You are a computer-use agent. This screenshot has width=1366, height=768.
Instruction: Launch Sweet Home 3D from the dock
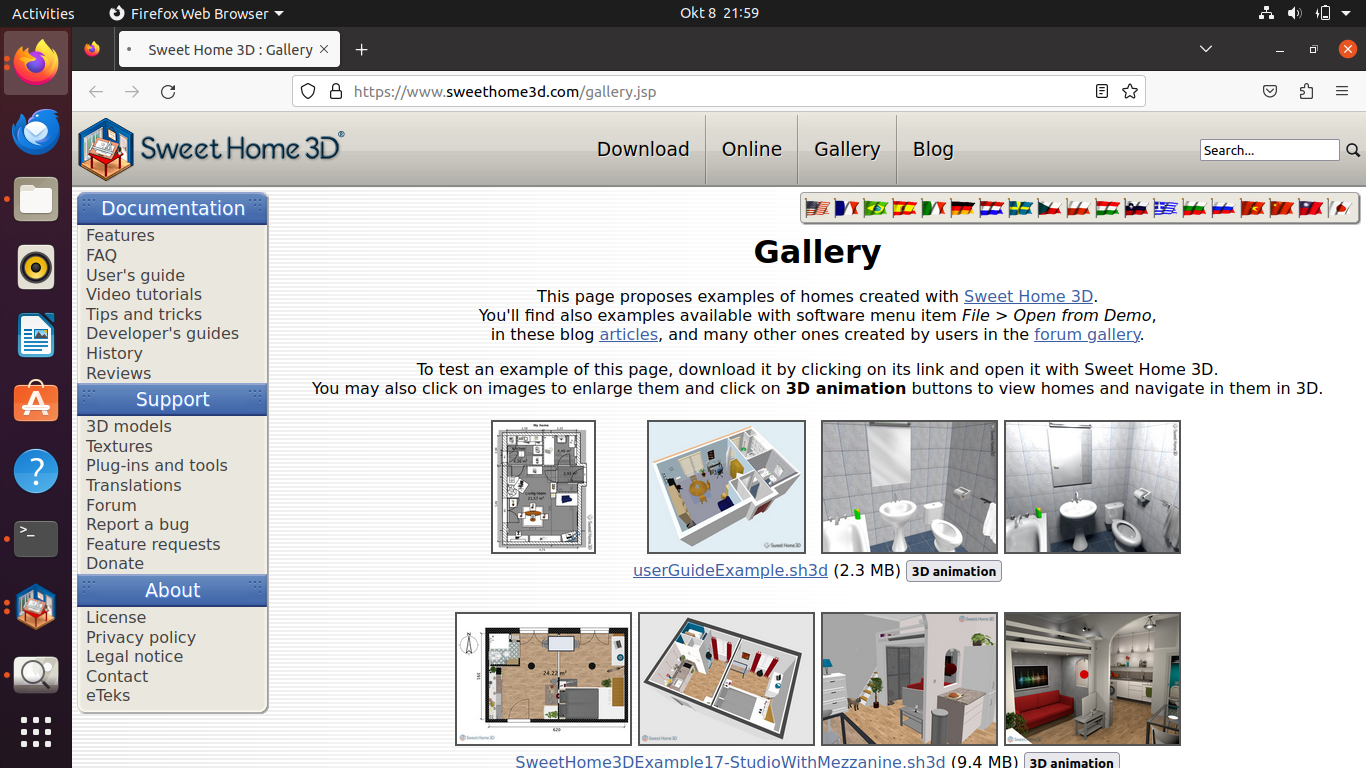point(36,606)
